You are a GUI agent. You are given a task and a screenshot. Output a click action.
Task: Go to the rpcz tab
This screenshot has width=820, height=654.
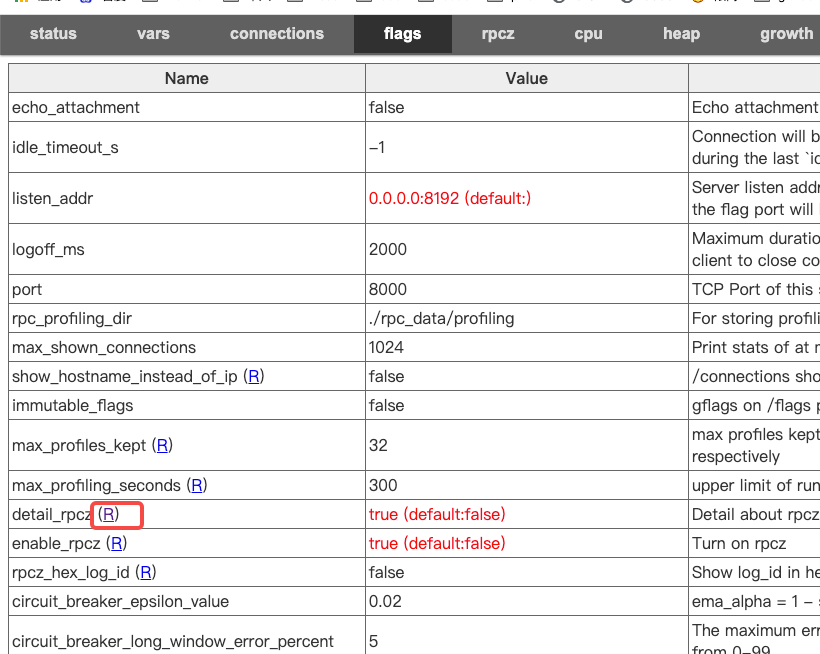click(498, 34)
